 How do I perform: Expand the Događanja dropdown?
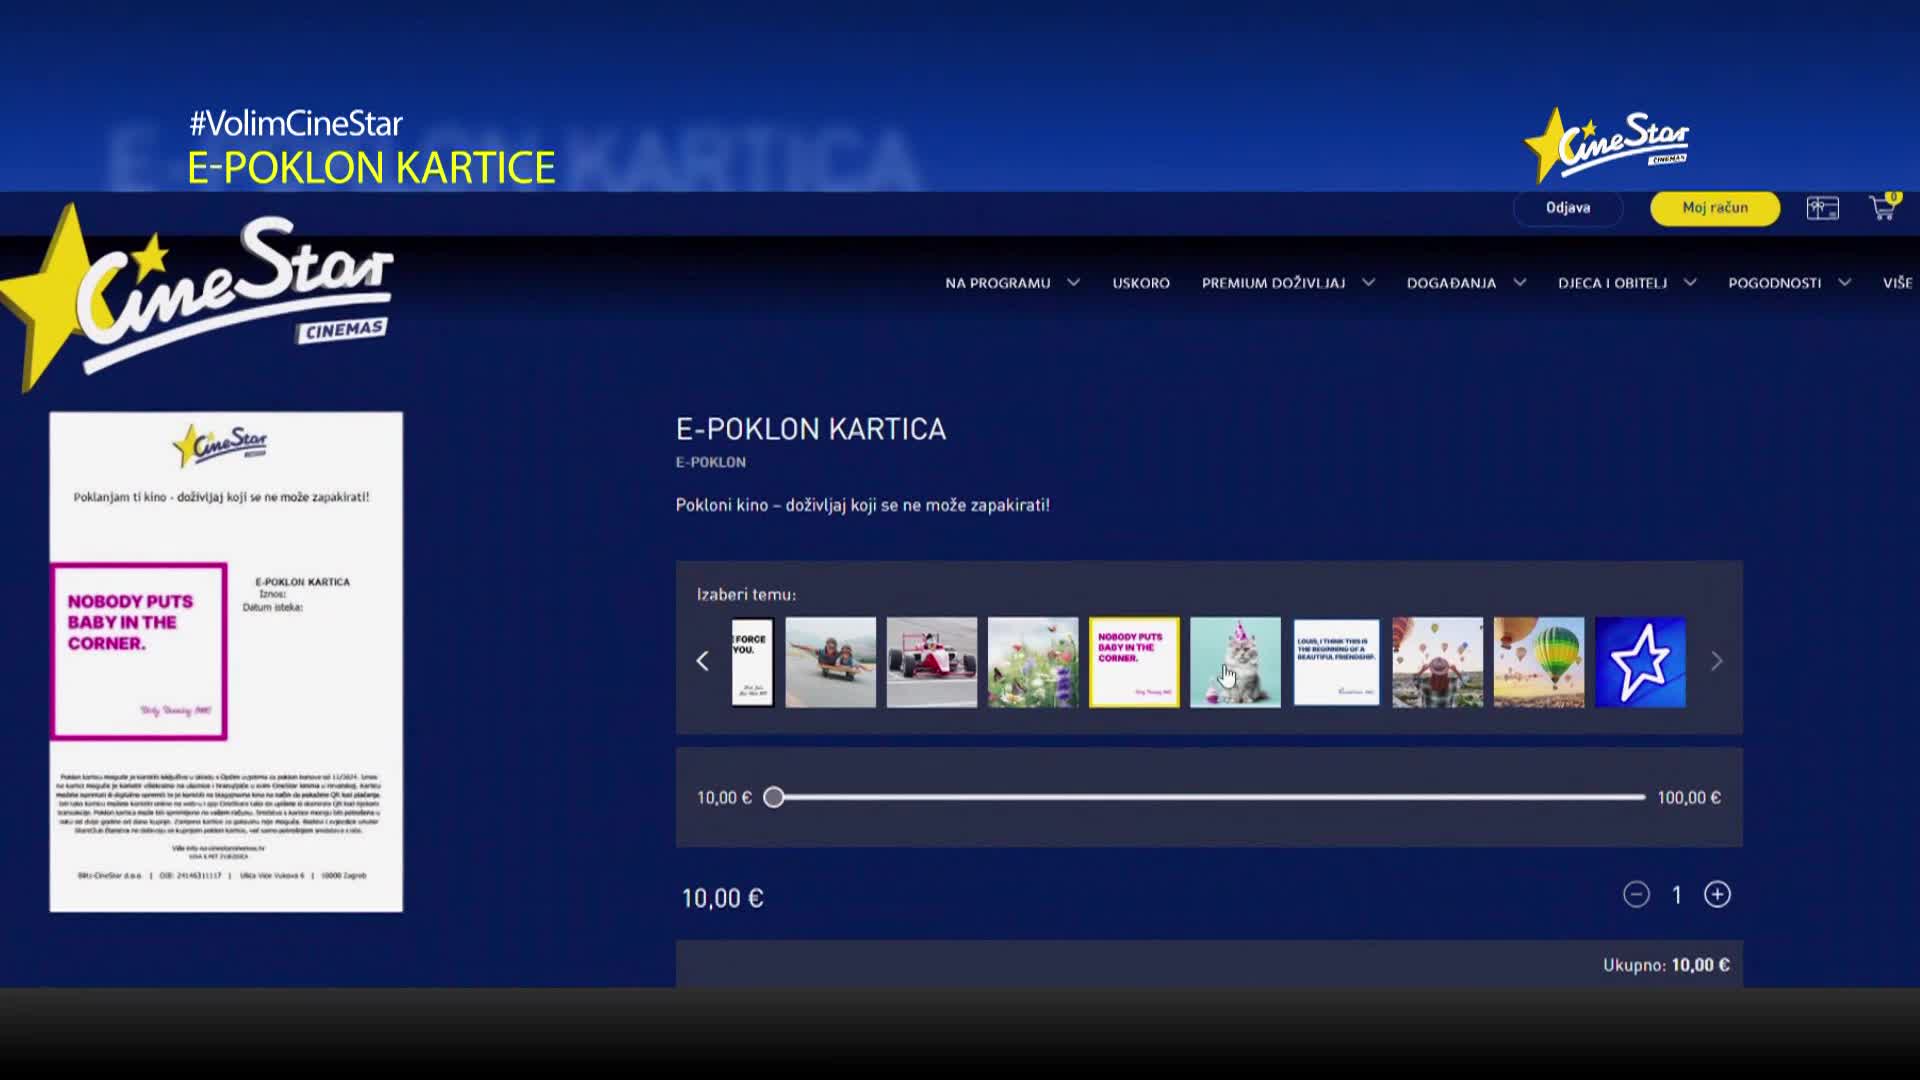(1466, 283)
